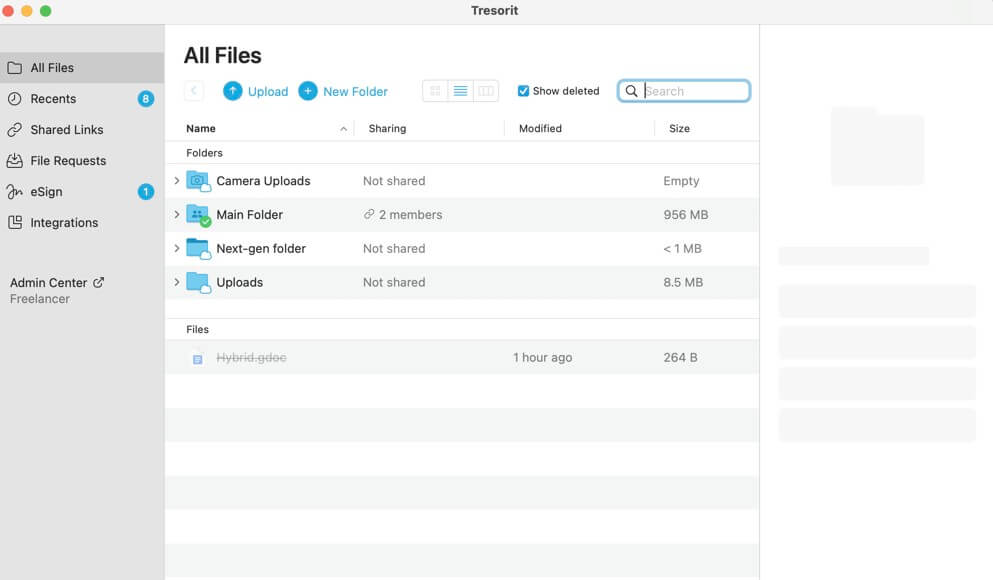
Task: Expand the Camera Uploads folder
Action: coord(177,181)
